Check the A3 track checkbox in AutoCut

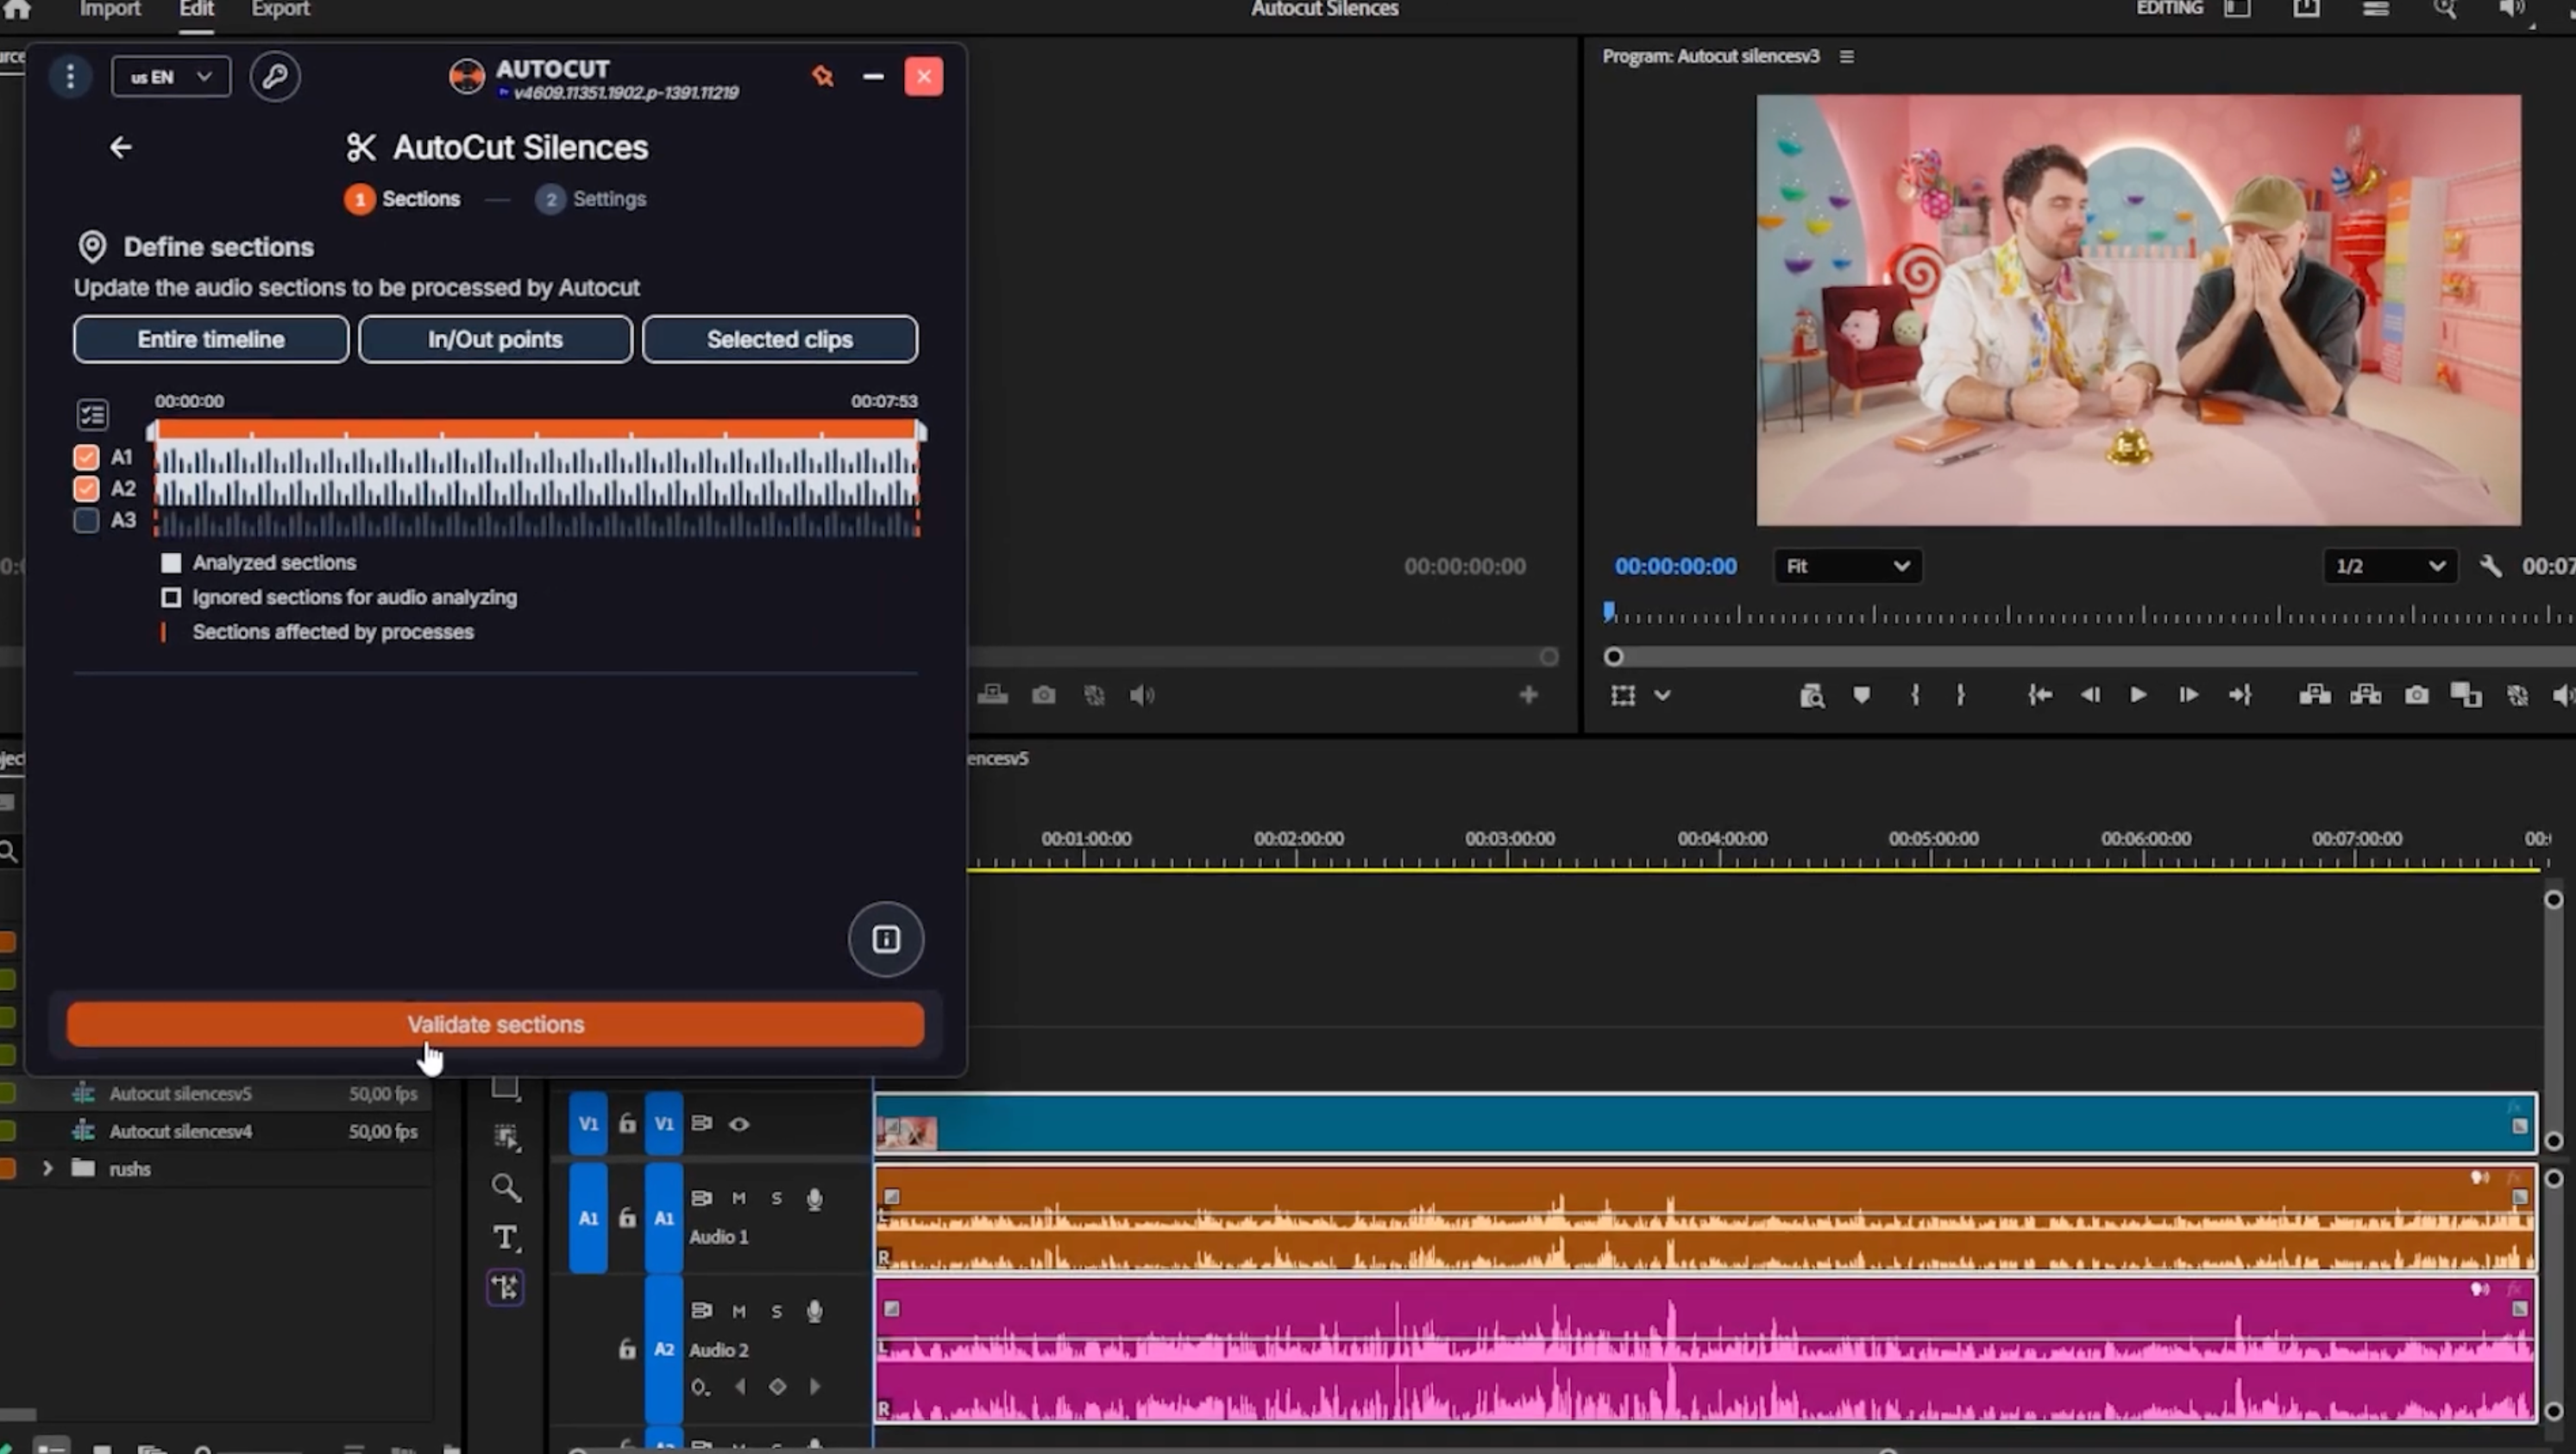(x=87, y=520)
